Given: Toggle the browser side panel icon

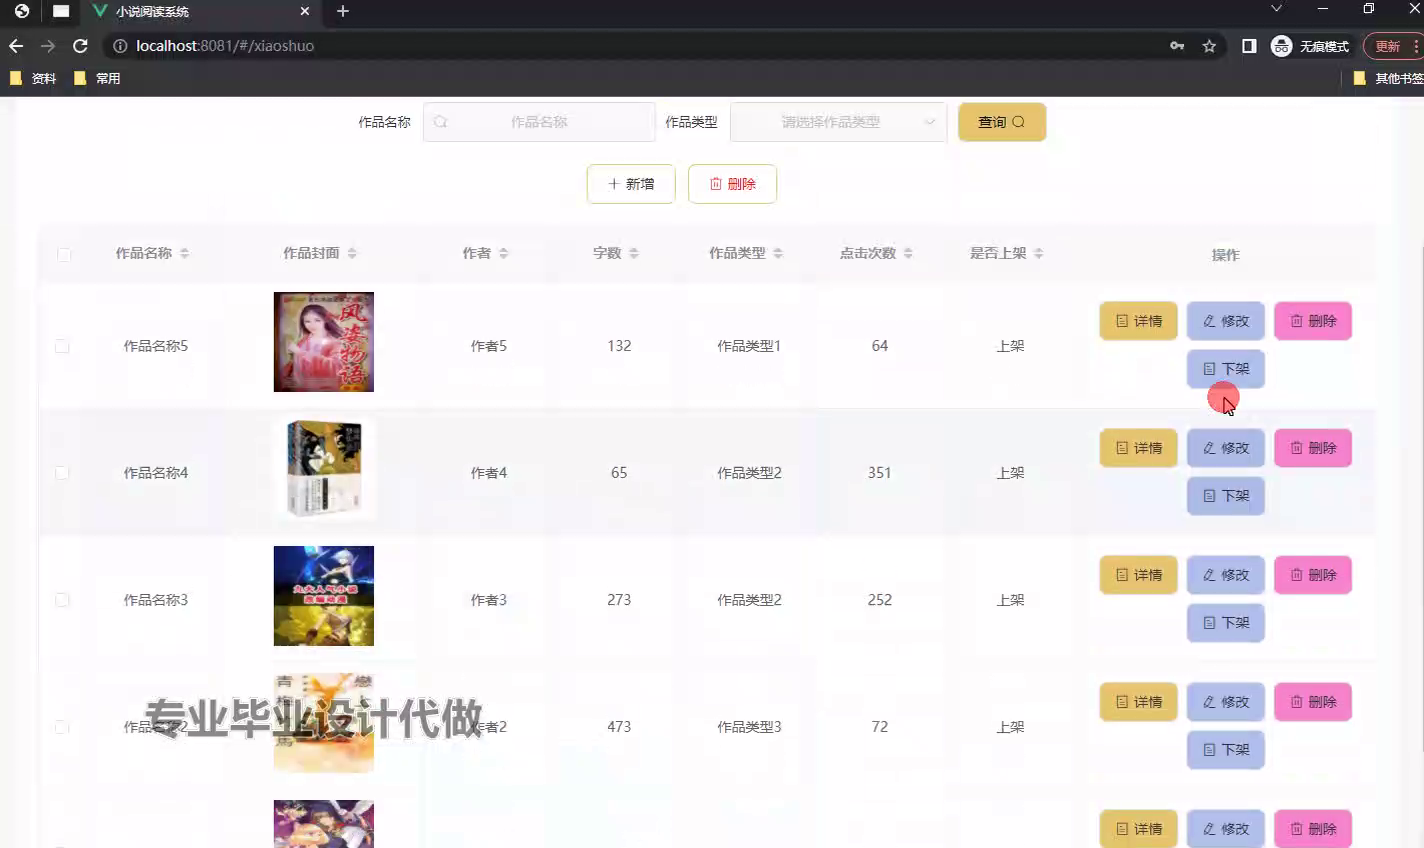Looking at the screenshot, I should click(x=1249, y=46).
